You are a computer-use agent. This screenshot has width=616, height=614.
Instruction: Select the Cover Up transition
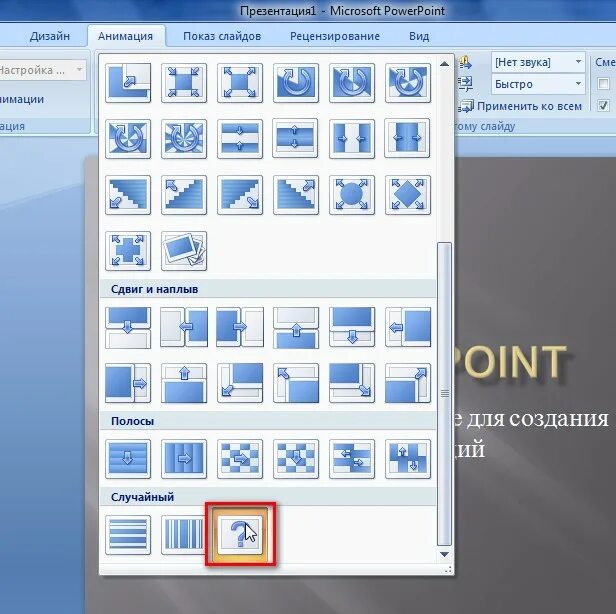pos(184,383)
